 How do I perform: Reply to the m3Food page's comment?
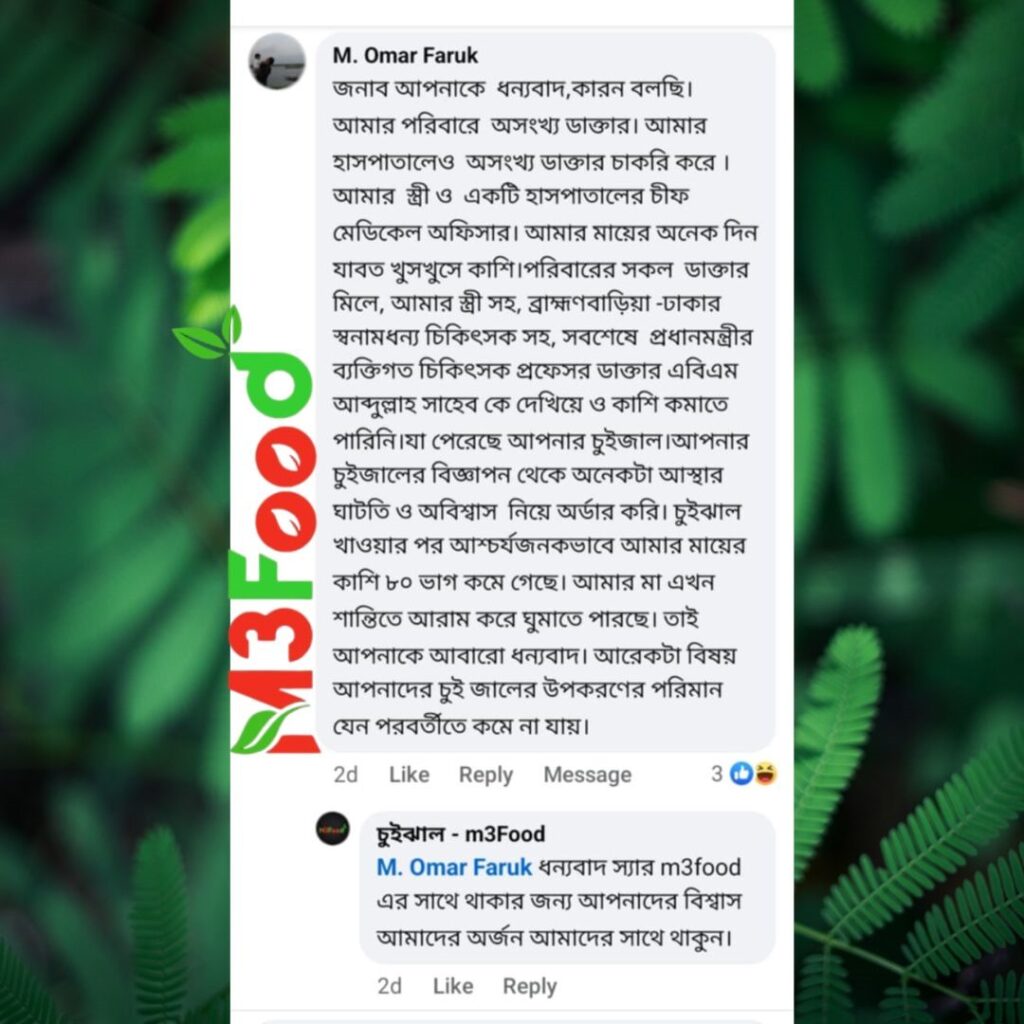529,986
